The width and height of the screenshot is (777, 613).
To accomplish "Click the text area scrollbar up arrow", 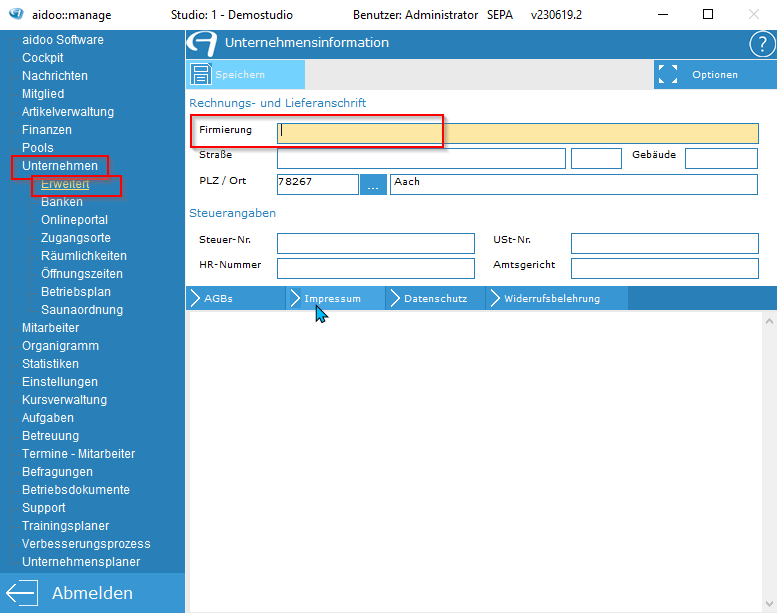I will click(768, 321).
